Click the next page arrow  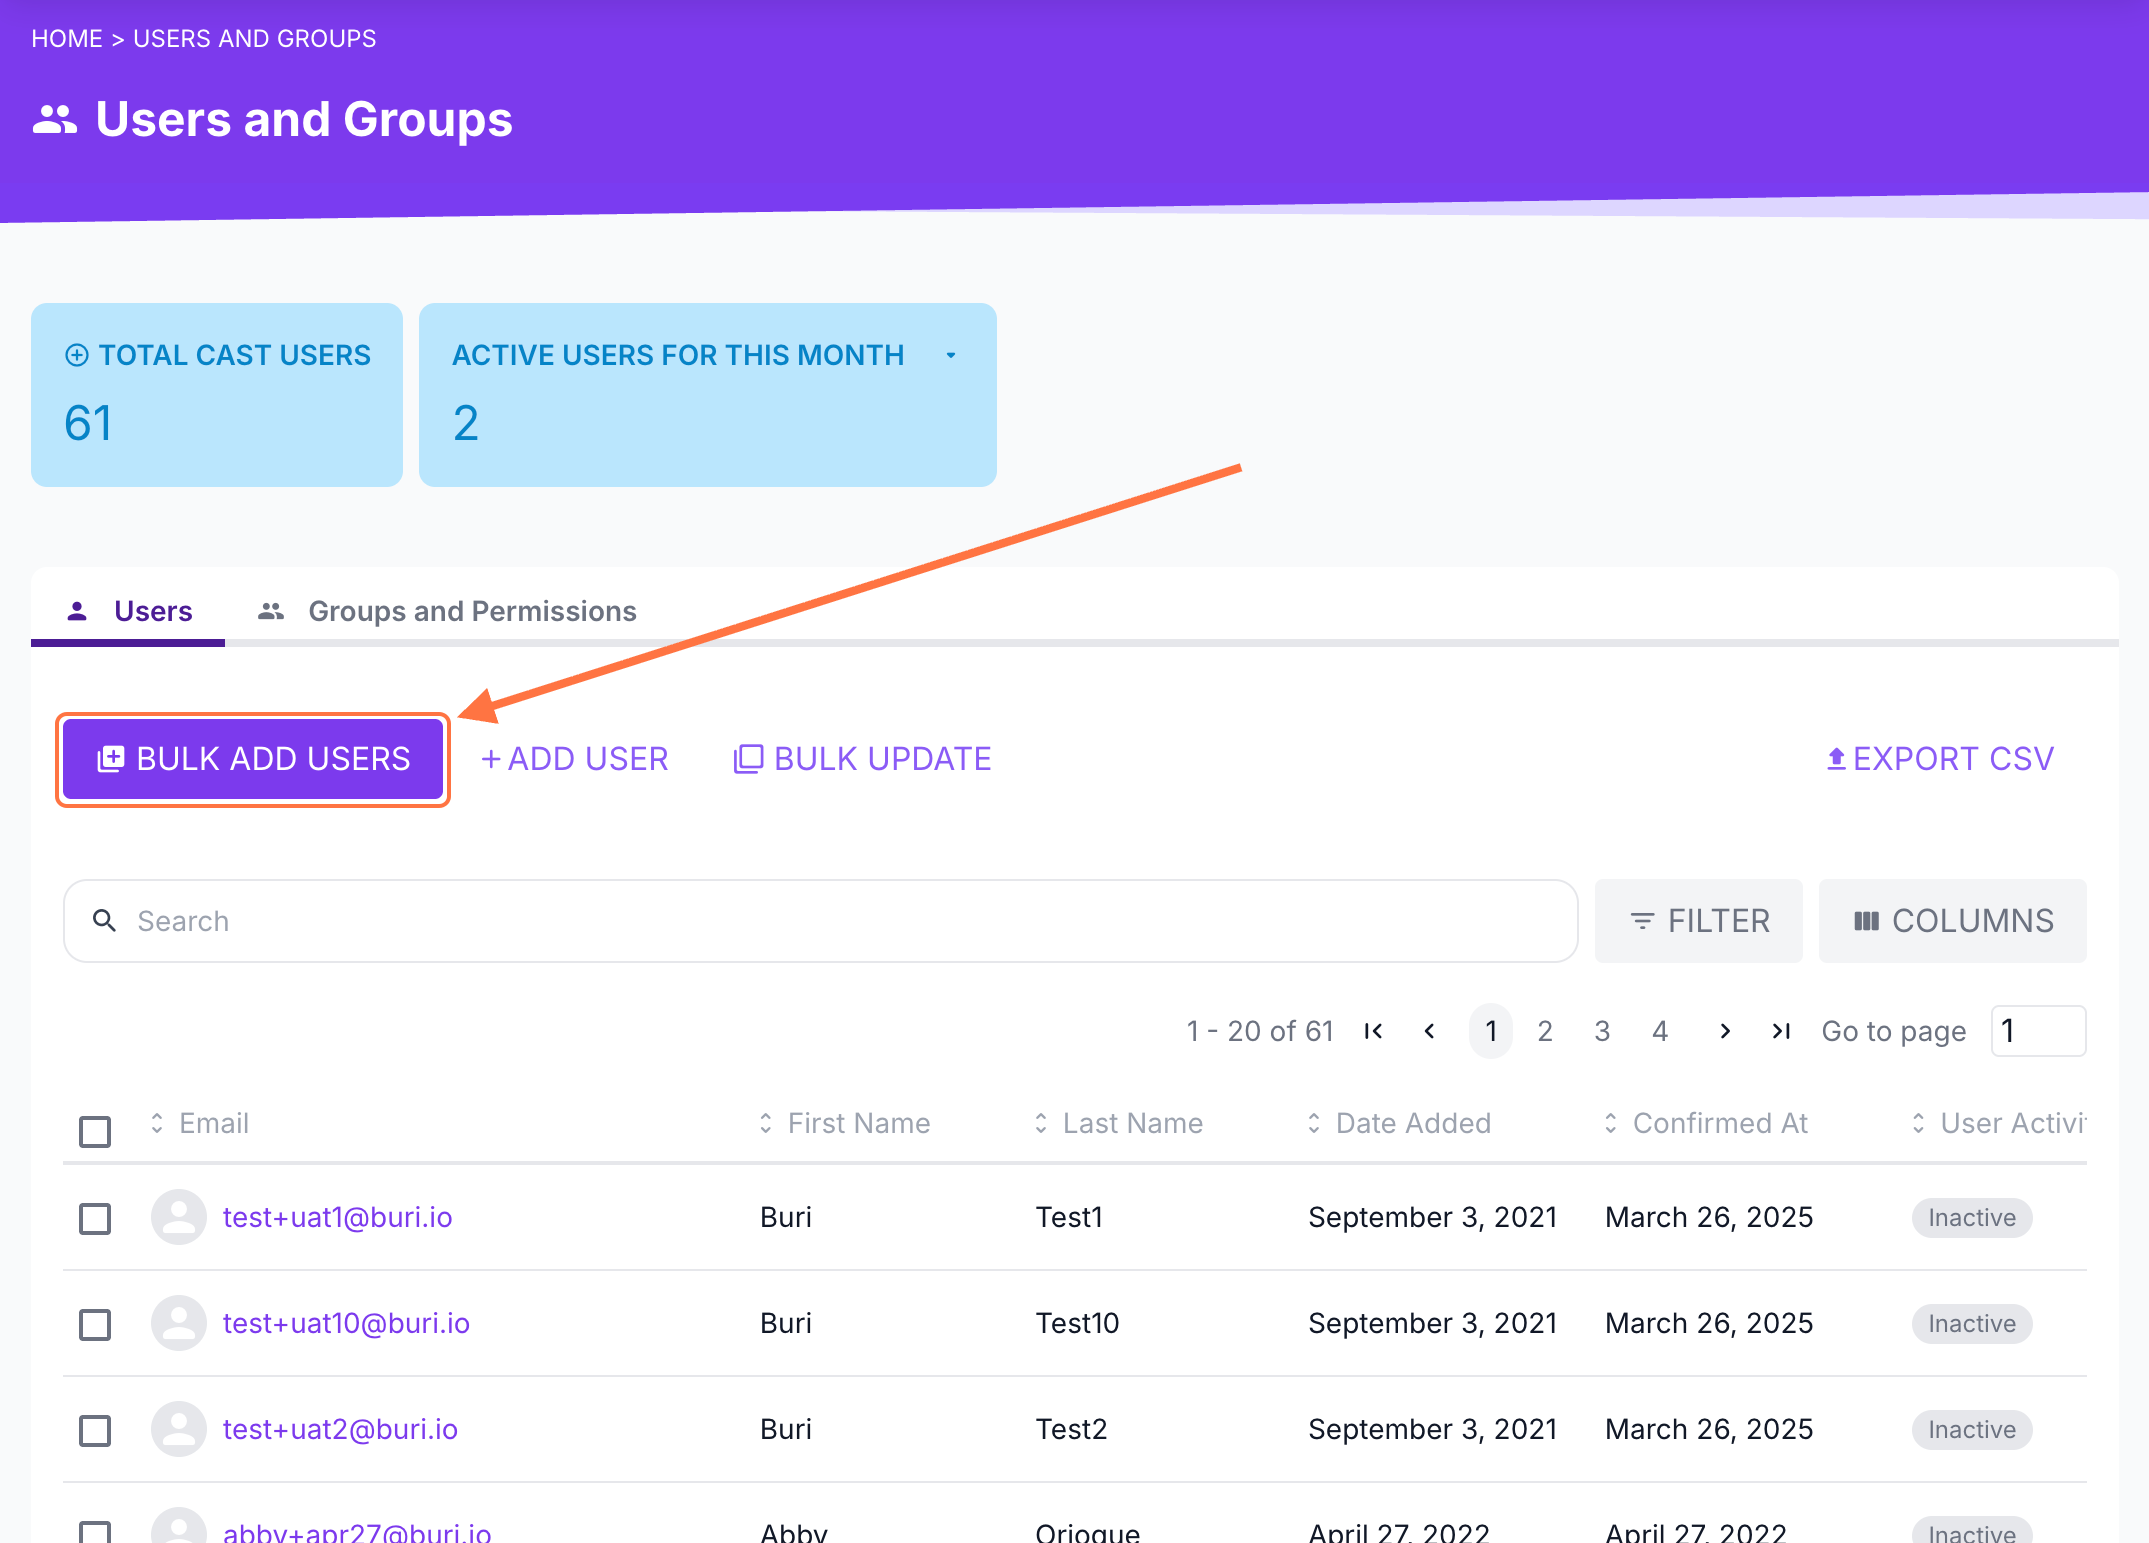(1724, 1031)
